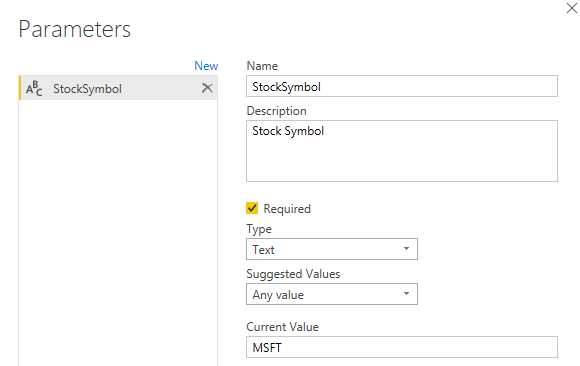Open the Suggested Values dropdown
Viewport: 580px width, 366px height.
pyautogui.click(x=332, y=294)
